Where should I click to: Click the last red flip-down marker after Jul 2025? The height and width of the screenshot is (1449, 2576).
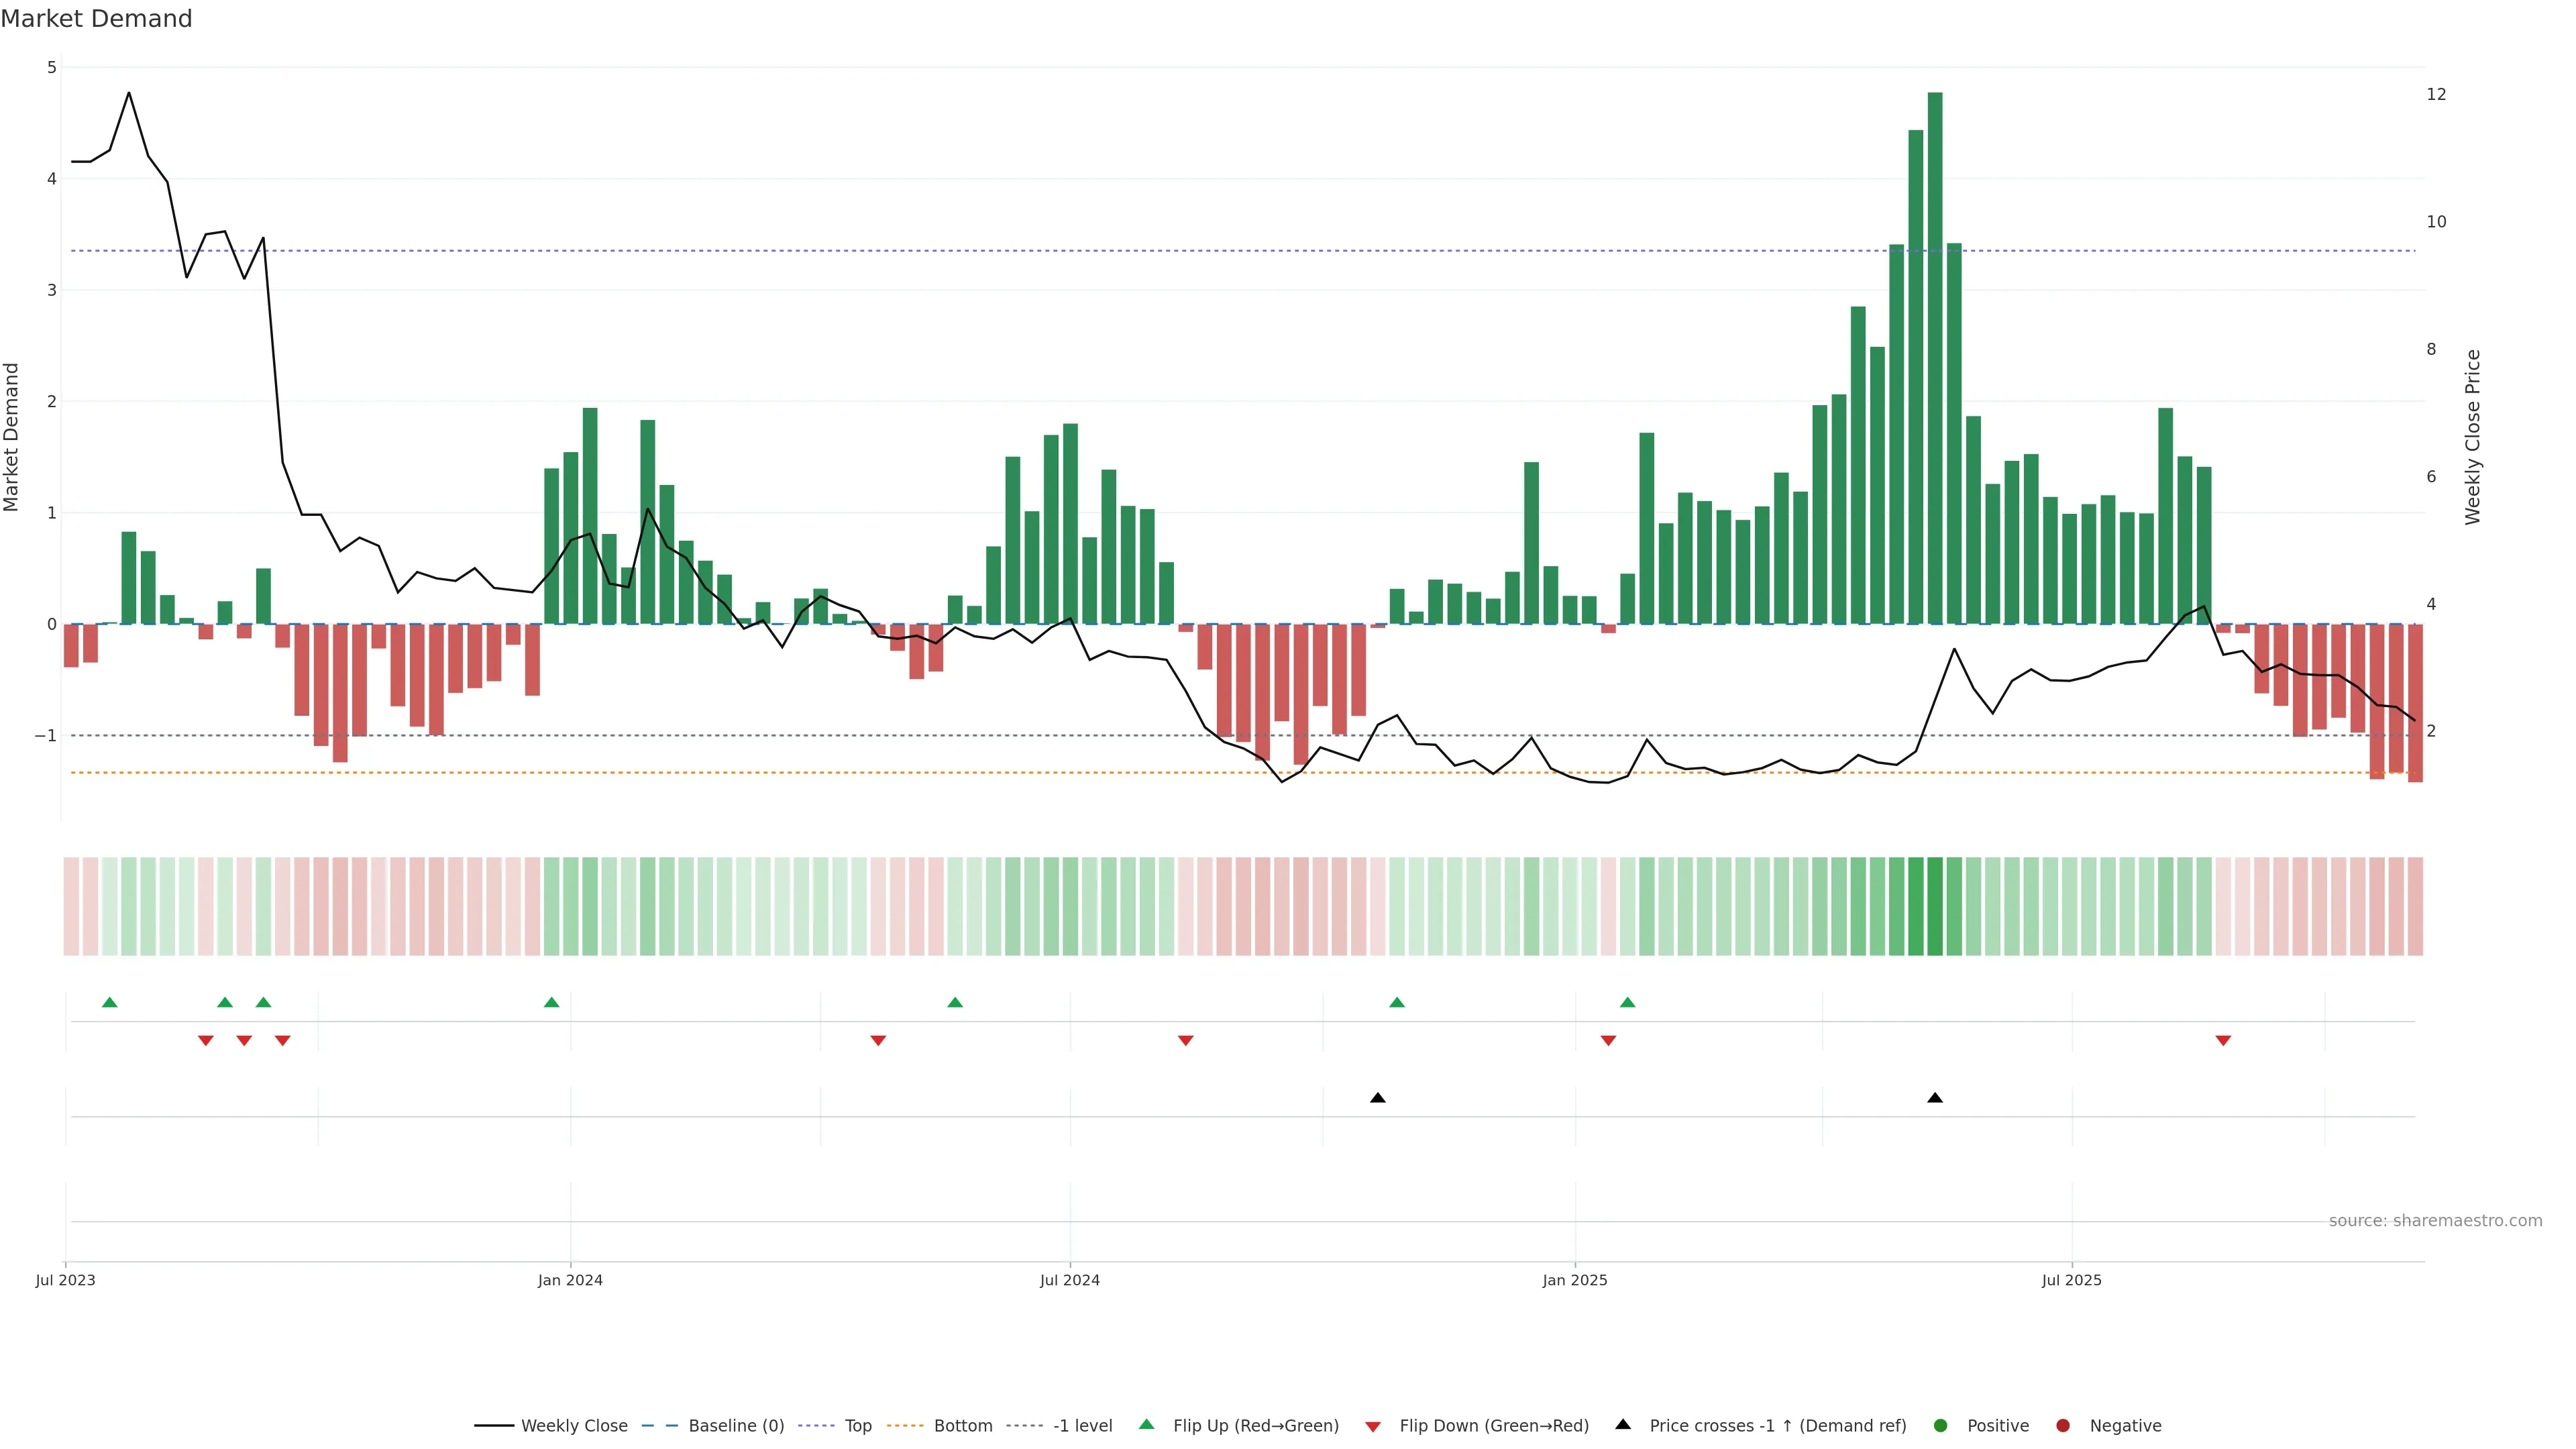coord(2223,1041)
